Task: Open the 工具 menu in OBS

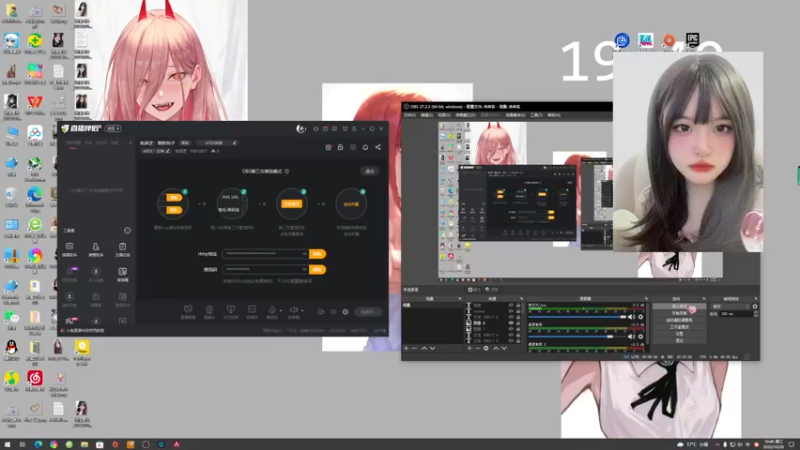Action: tap(537, 115)
